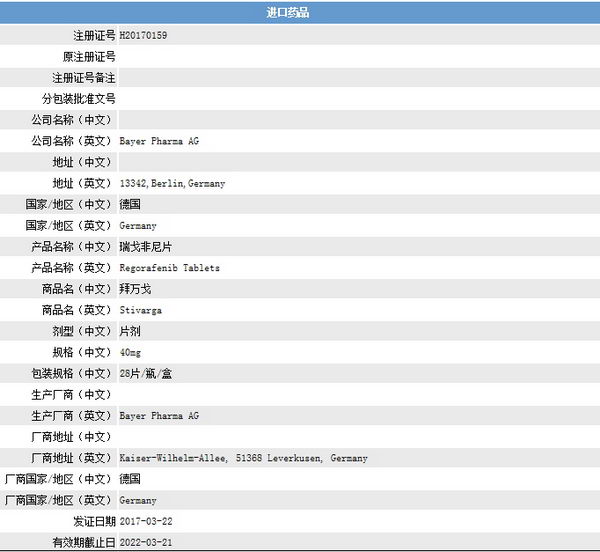This screenshot has height=552, width=600.
Task: Click the 原注册证号 label
Action: pyautogui.click(x=88, y=57)
